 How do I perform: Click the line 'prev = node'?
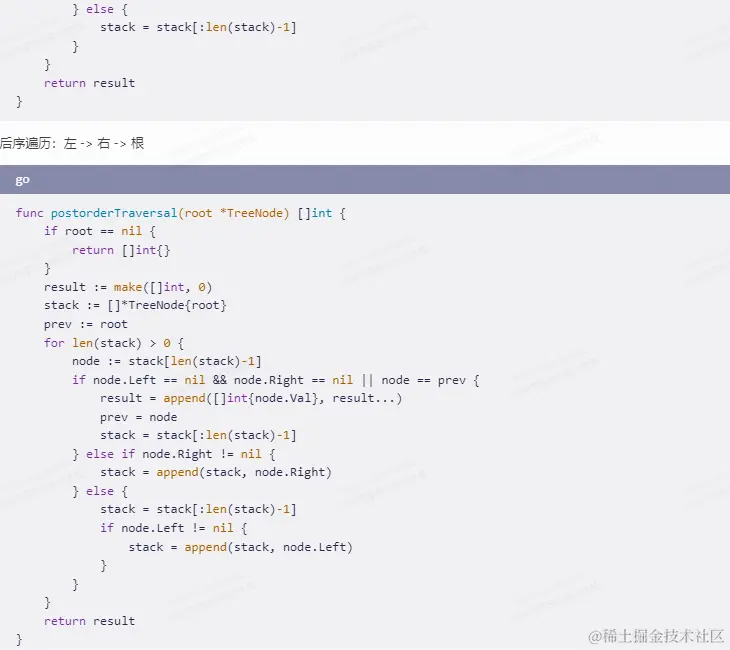pos(139,417)
